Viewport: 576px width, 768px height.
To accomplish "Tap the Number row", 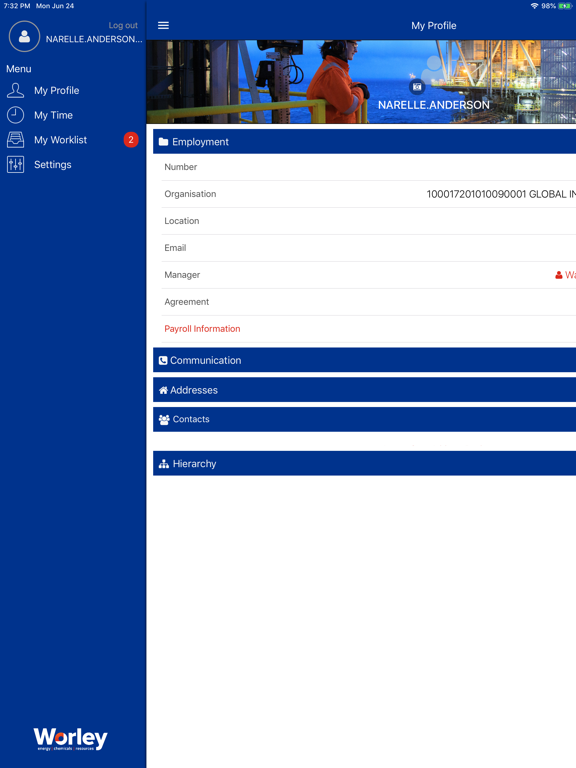I will click(x=369, y=167).
